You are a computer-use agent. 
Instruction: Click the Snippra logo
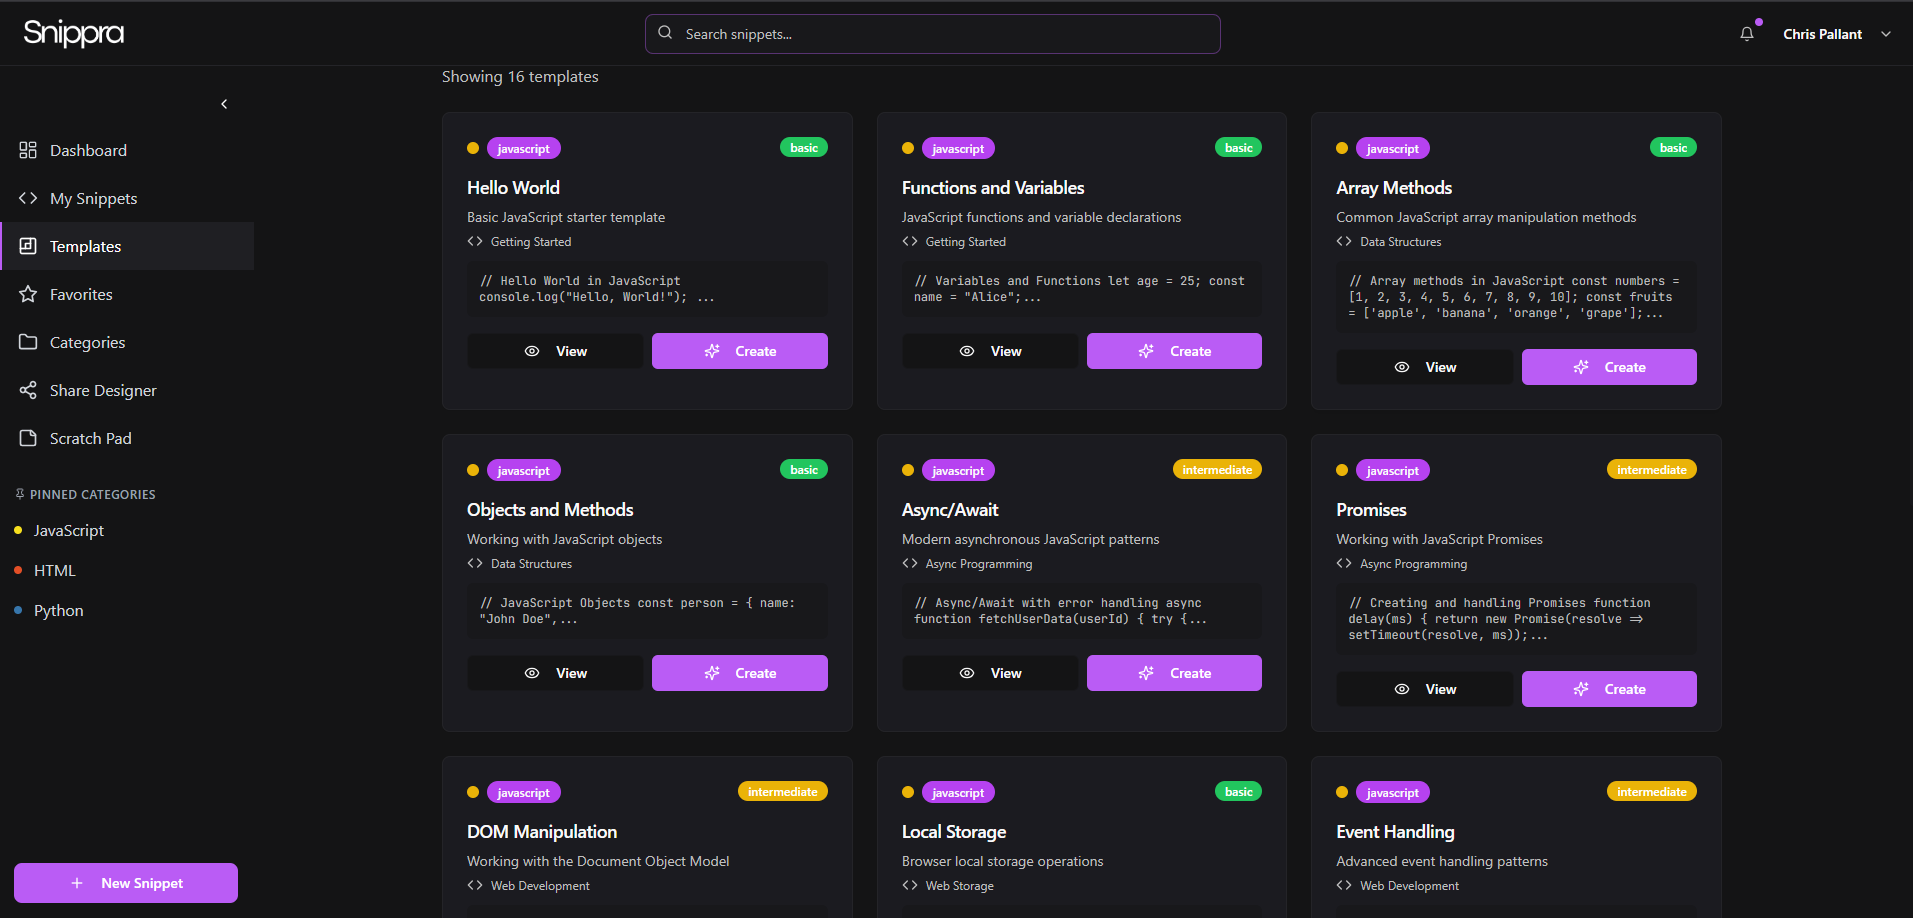point(74,33)
